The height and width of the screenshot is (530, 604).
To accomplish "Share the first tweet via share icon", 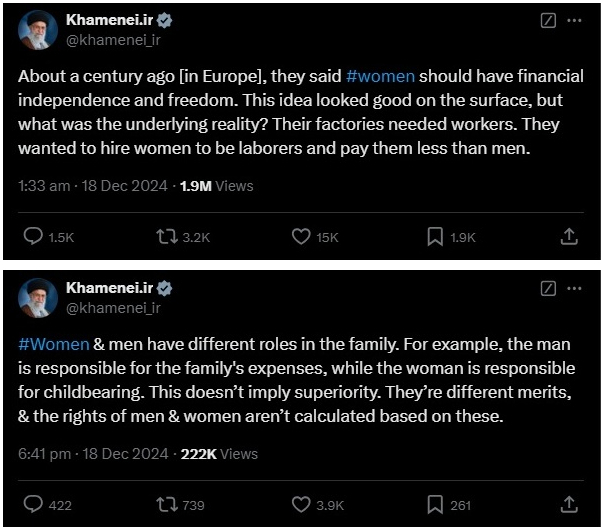I will [x=569, y=237].
